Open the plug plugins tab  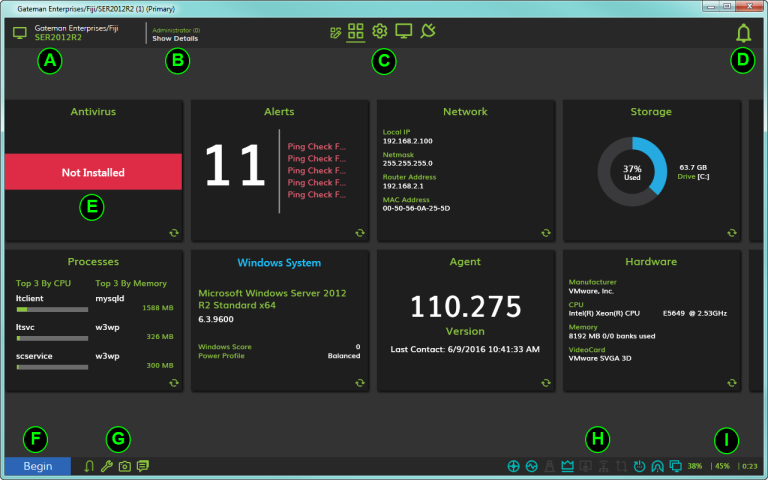(x=428, y=31)
